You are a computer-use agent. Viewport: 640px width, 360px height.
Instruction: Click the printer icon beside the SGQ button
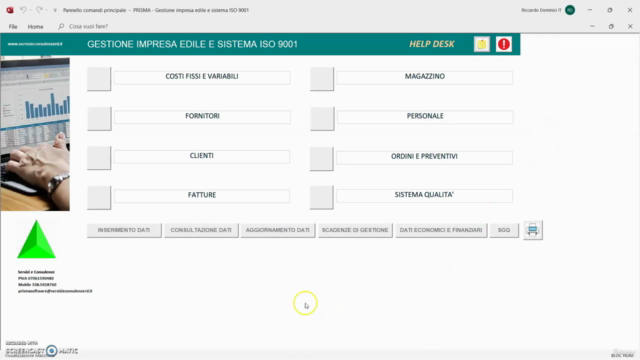point(533,230)
